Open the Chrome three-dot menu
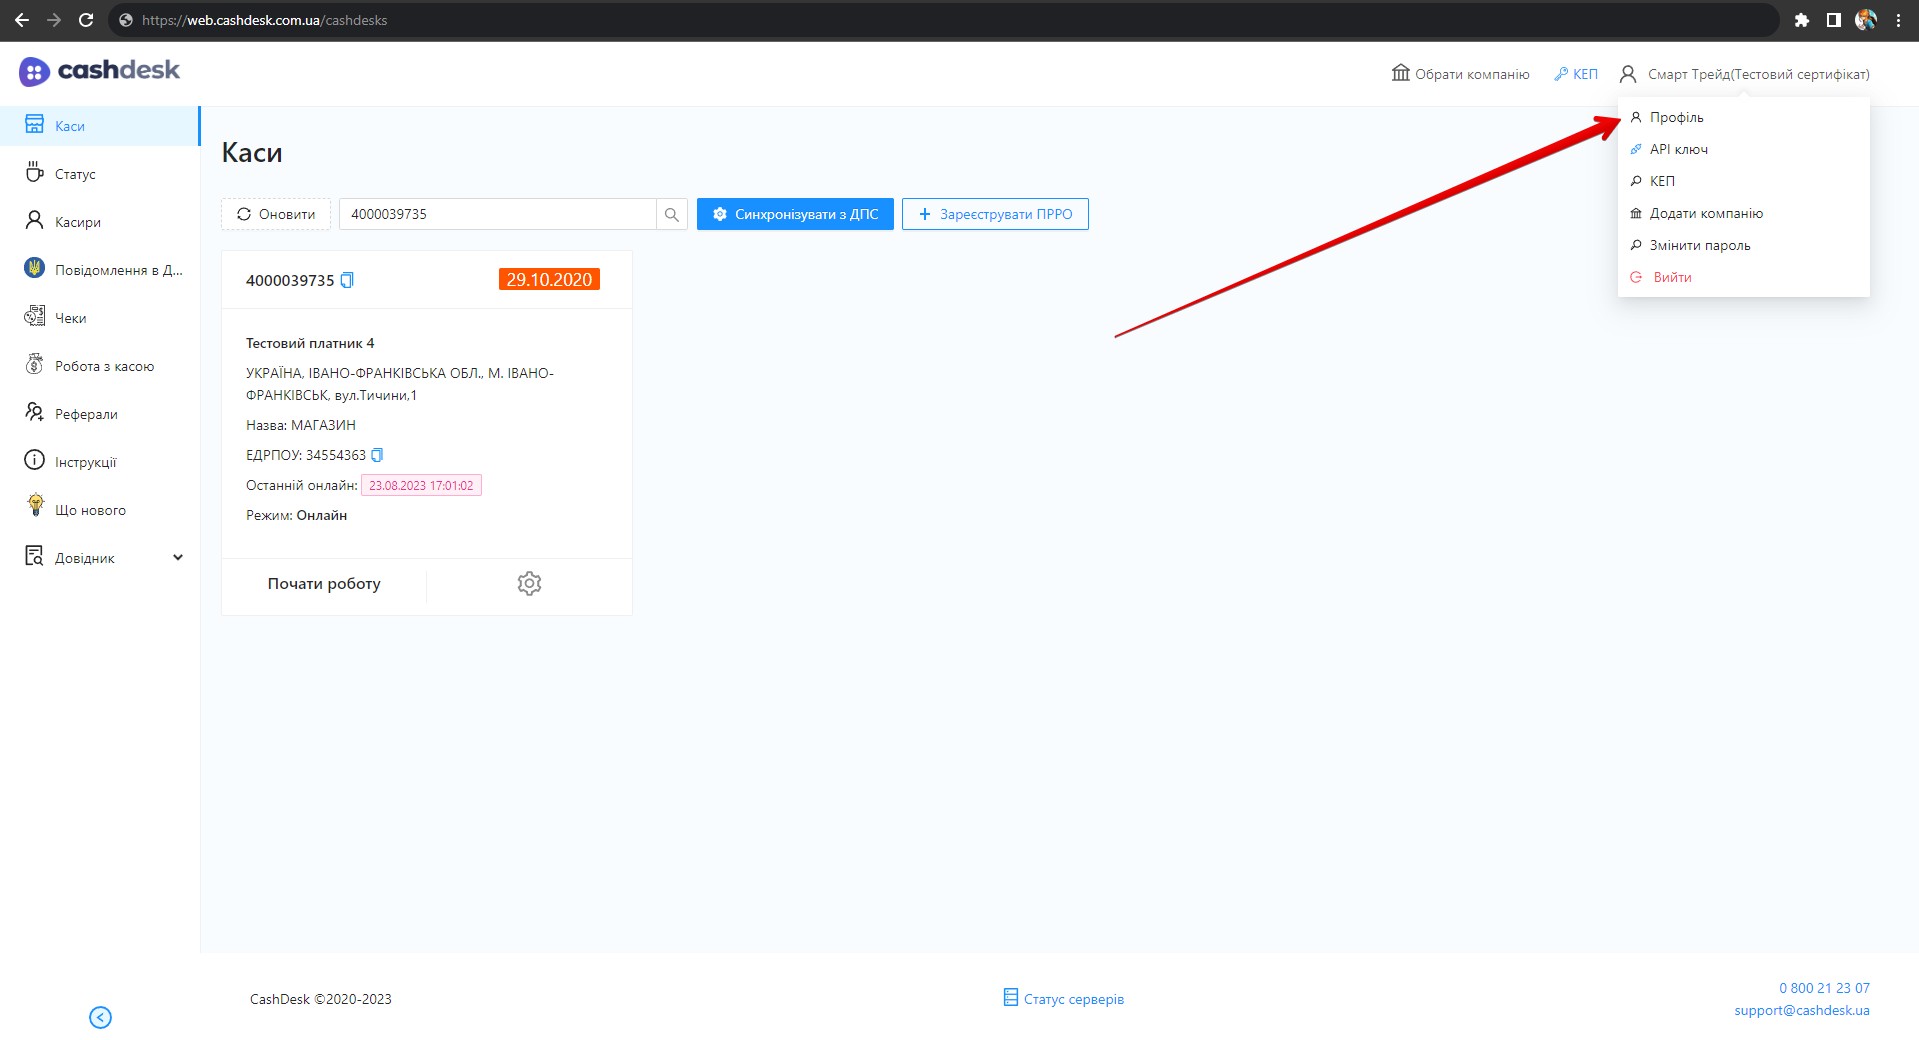The width and height of the screenshot is (1919, 1040). [1898, 20]
